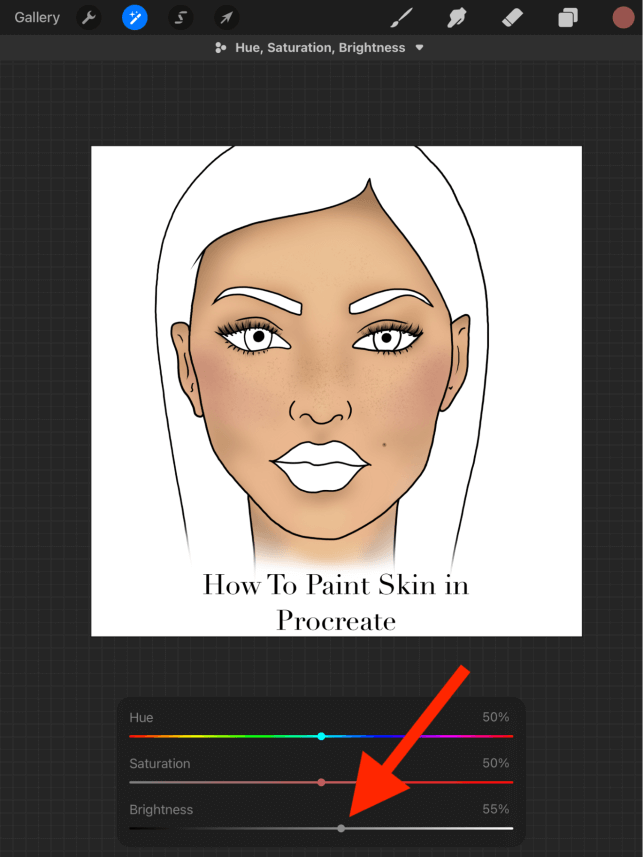Tap the left eye of the portrait
The image size is (643, 857).
pyautogui.click(x=257, y=338)
